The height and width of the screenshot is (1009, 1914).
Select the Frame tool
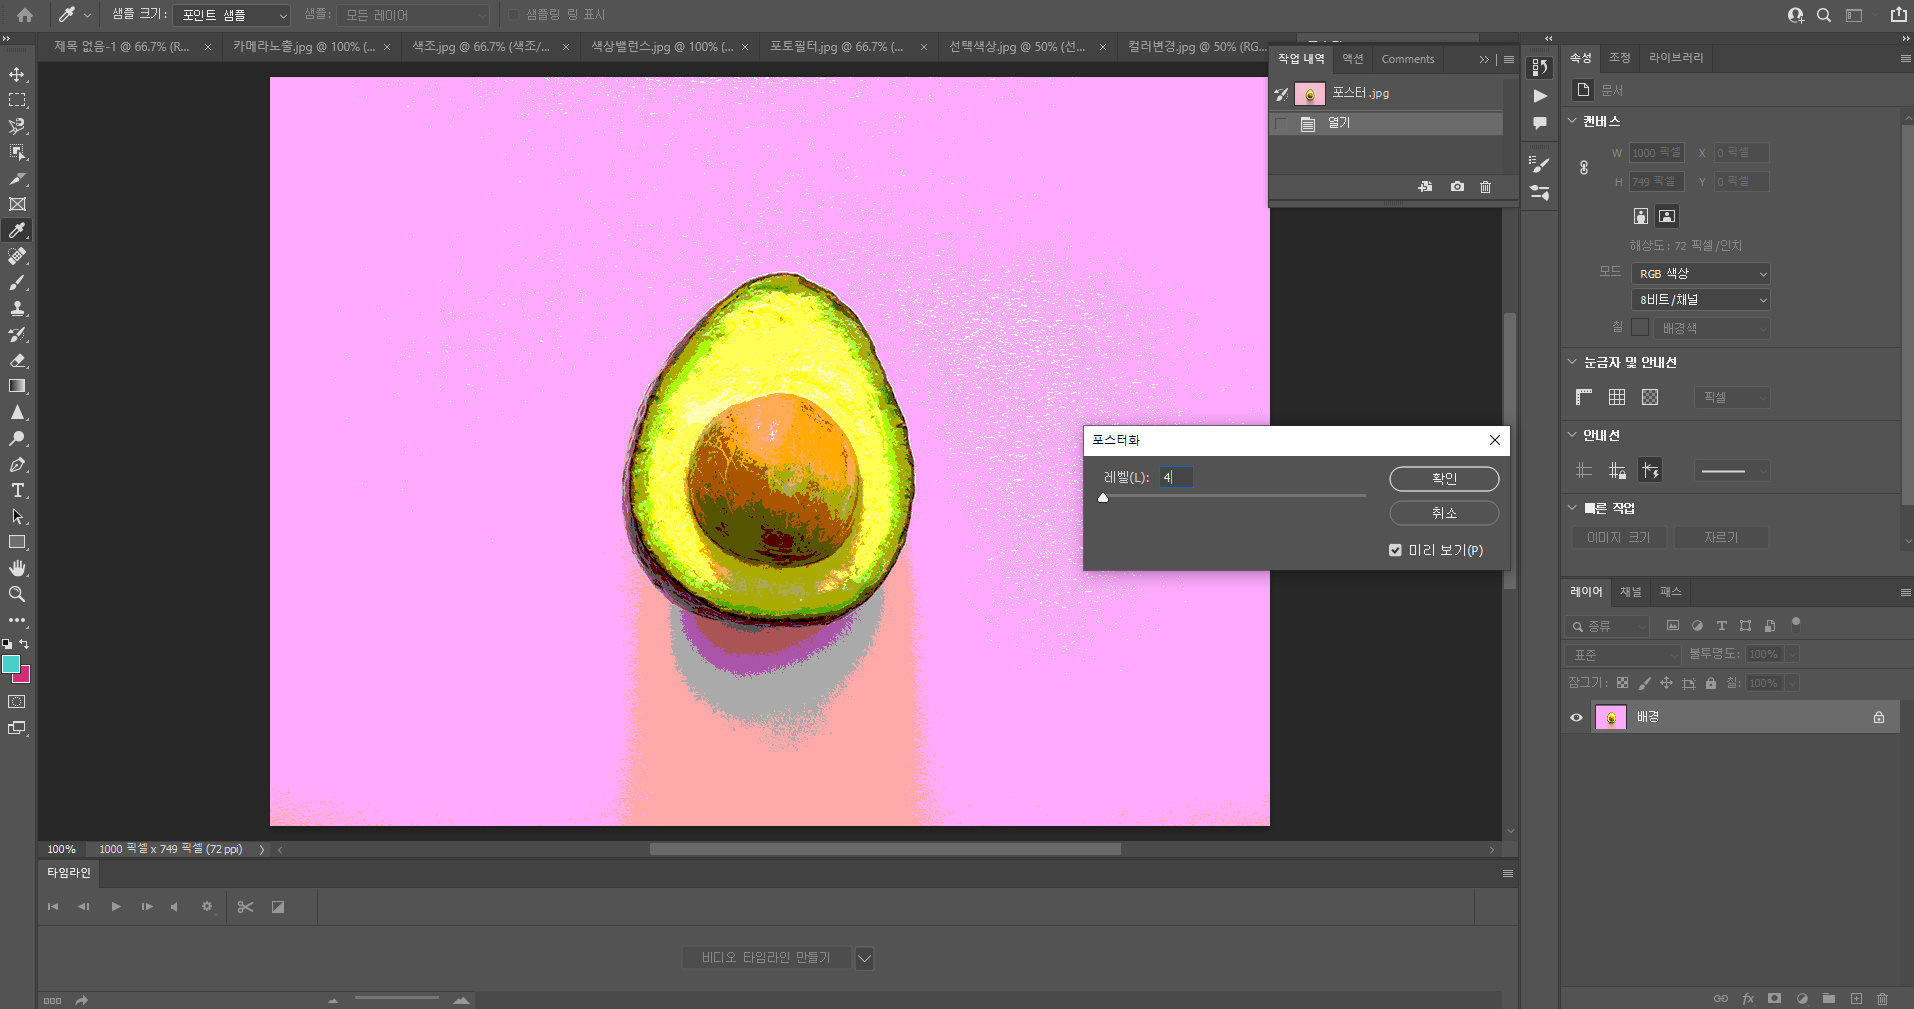[17, 205]
